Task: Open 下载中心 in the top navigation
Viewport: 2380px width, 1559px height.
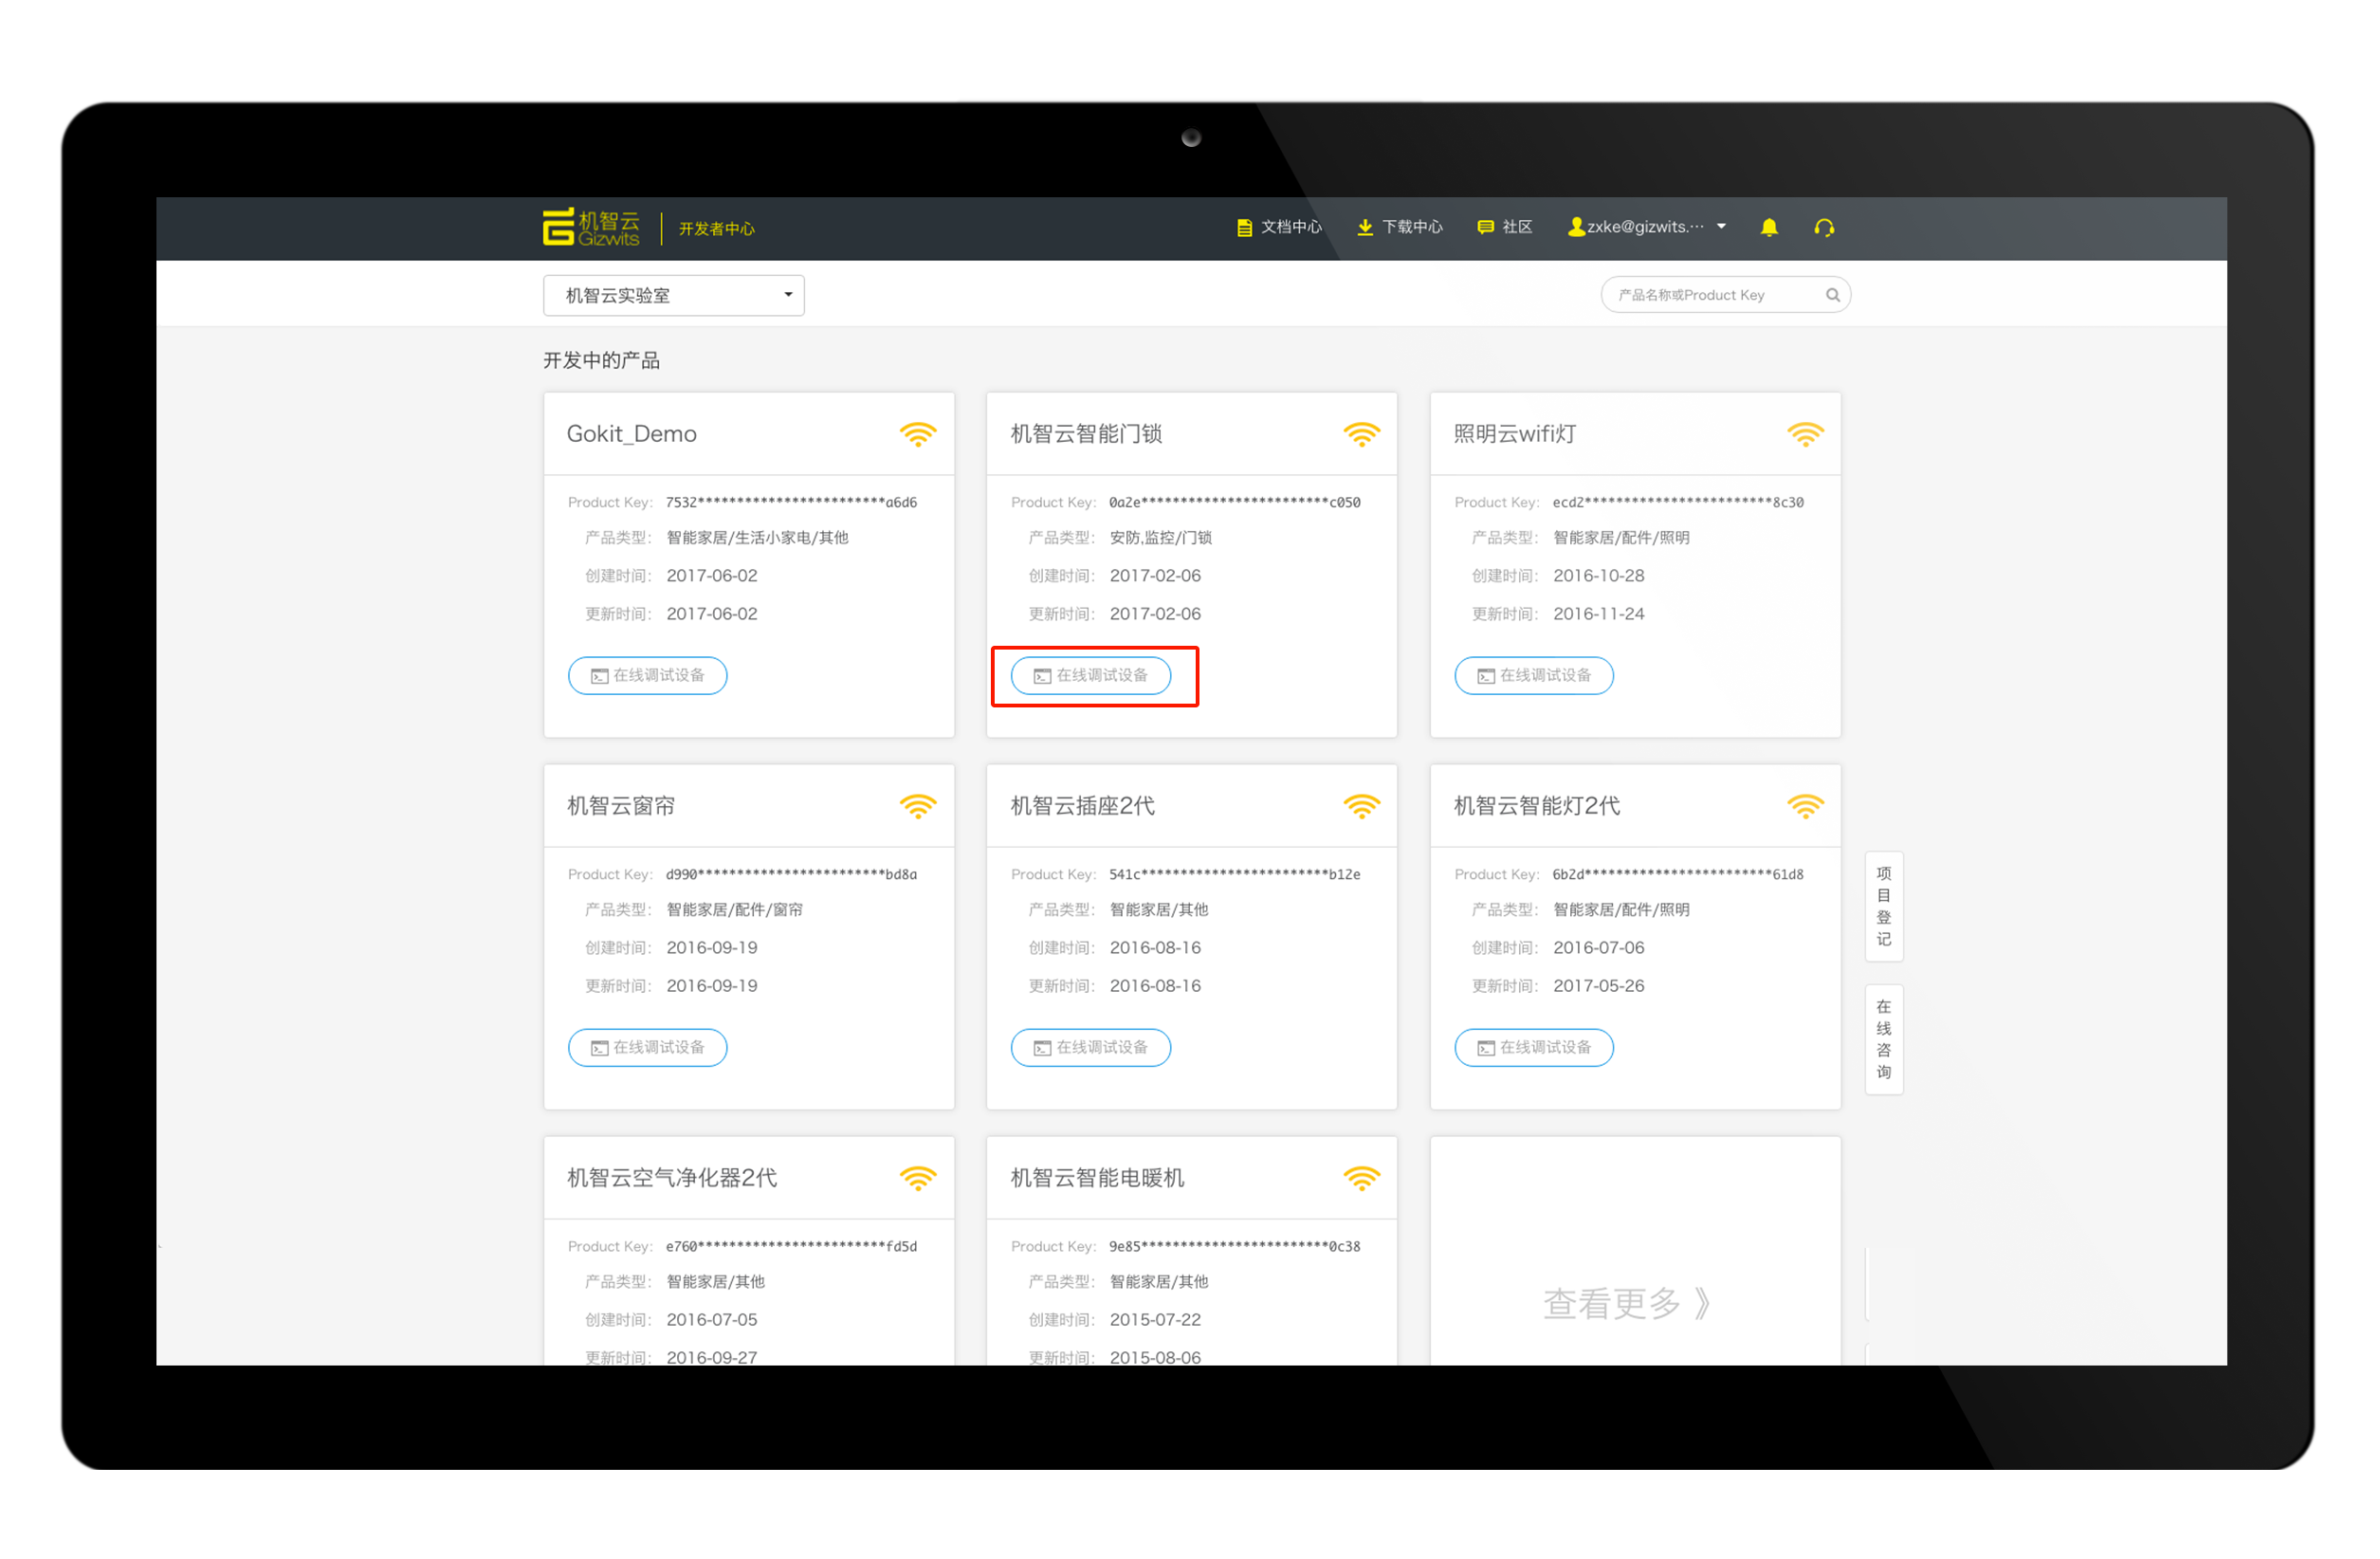Action: click(x=1399, y=227)
